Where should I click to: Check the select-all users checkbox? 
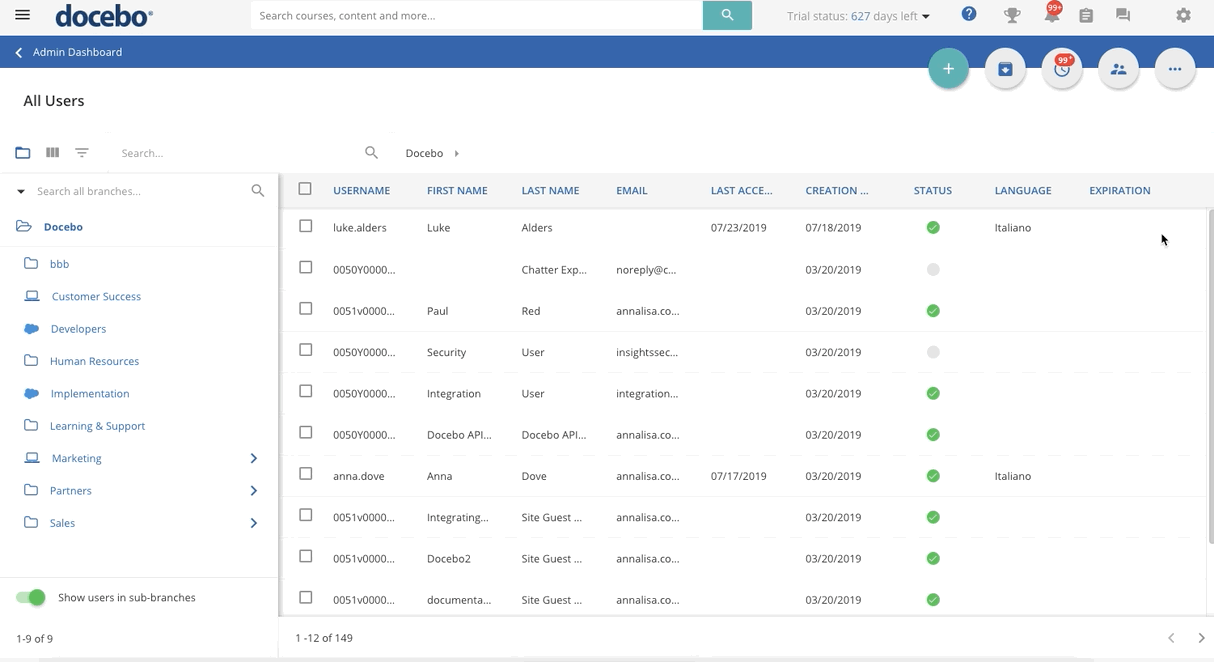[305, 189]
